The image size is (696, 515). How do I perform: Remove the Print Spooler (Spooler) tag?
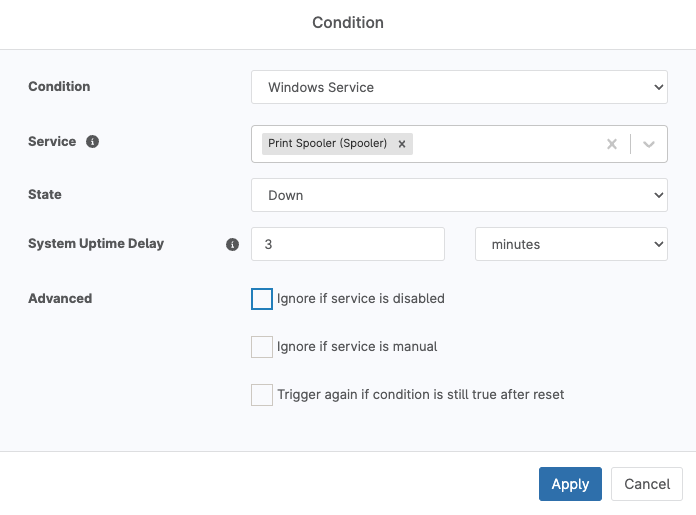click(x=402, y=144)
